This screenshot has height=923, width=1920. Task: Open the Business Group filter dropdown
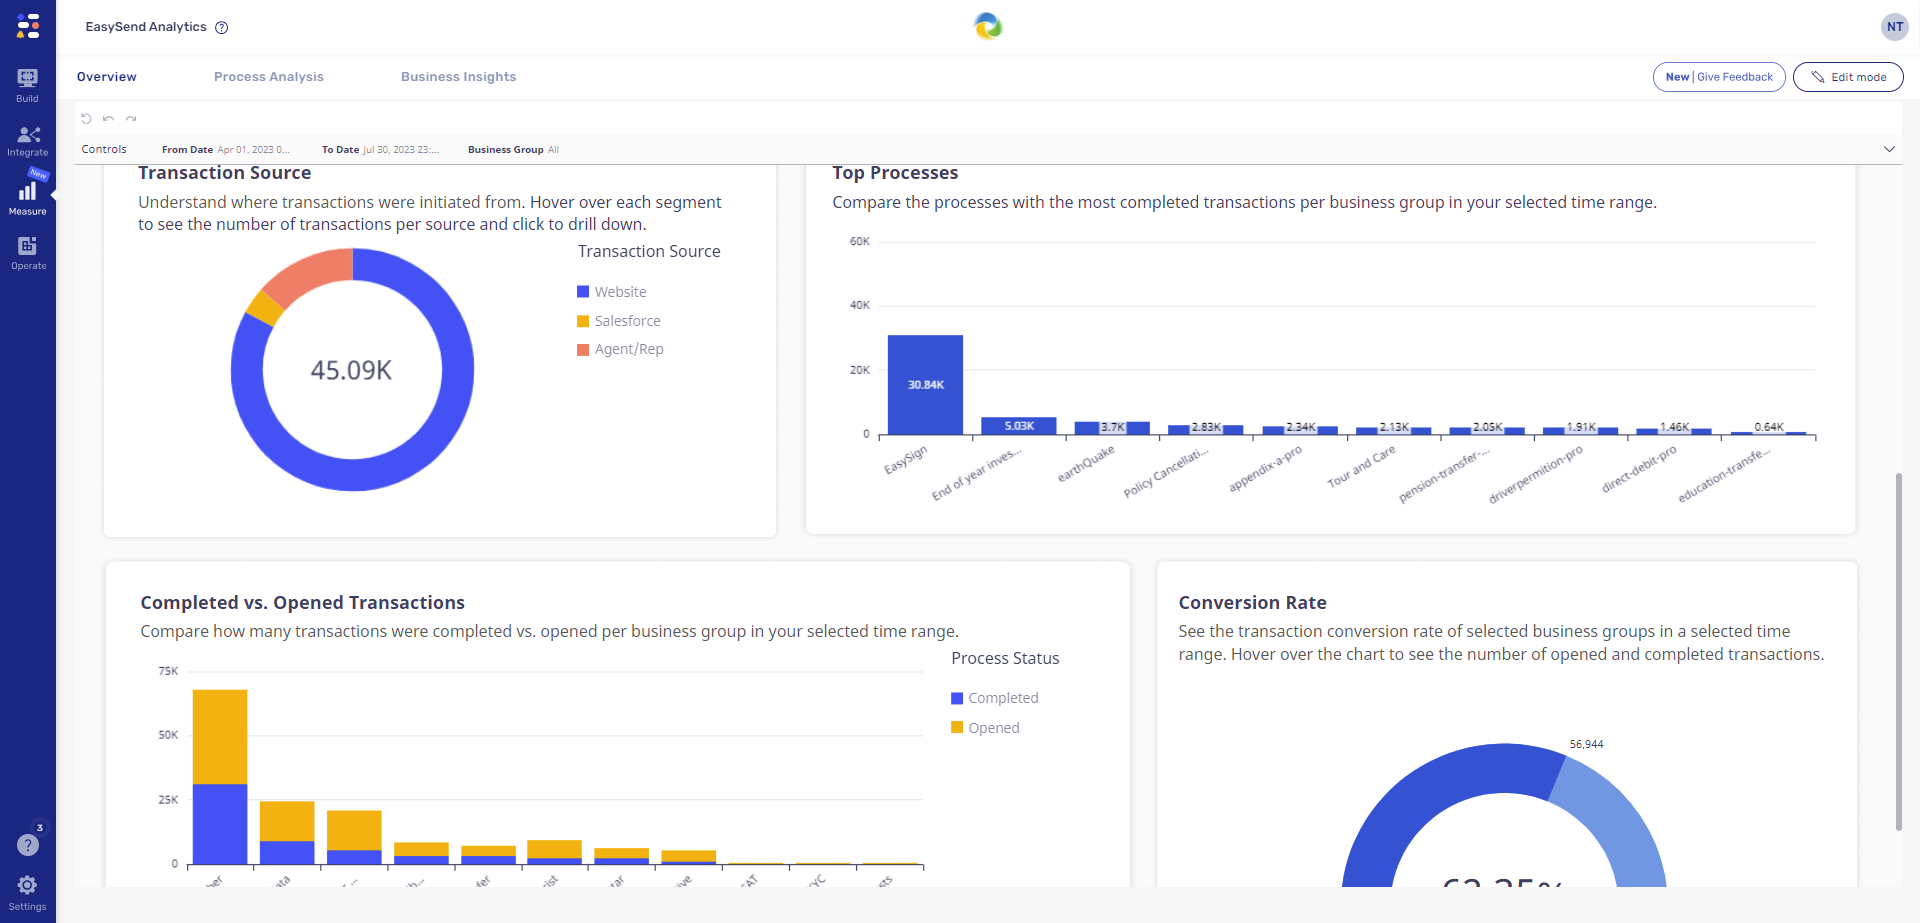512,149
